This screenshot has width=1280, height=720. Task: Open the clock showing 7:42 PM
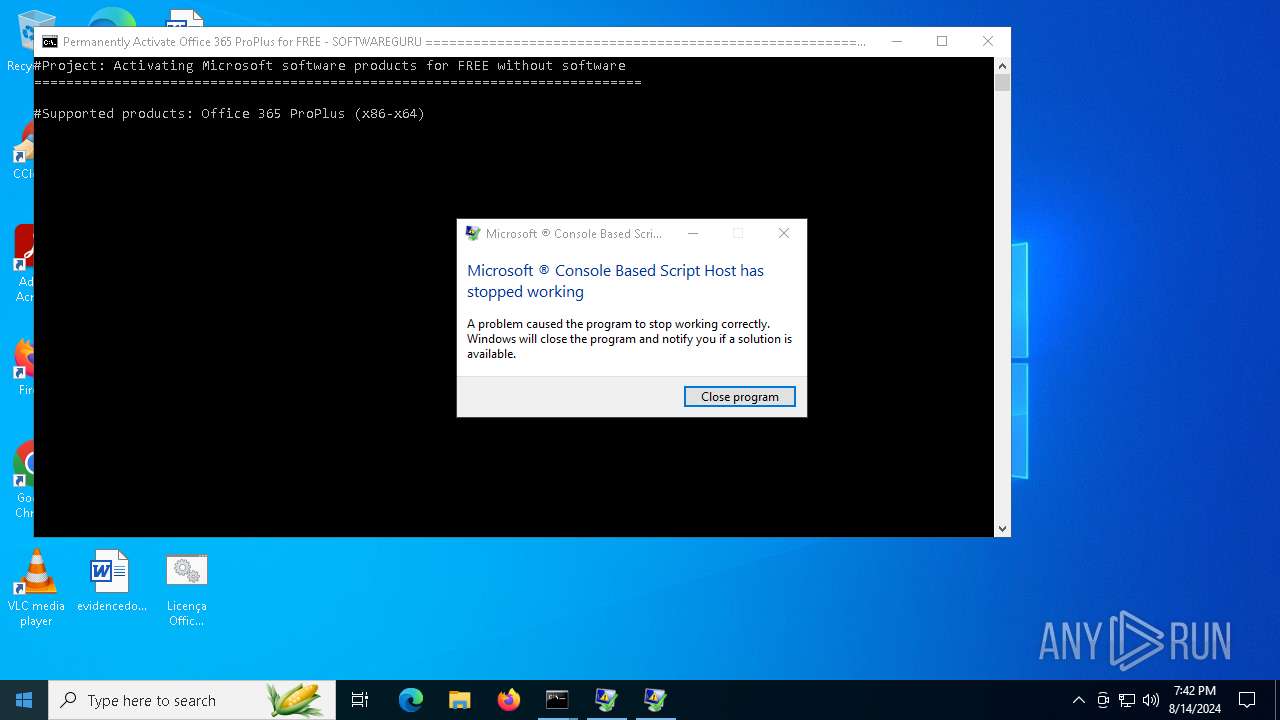coord(1195,700)
